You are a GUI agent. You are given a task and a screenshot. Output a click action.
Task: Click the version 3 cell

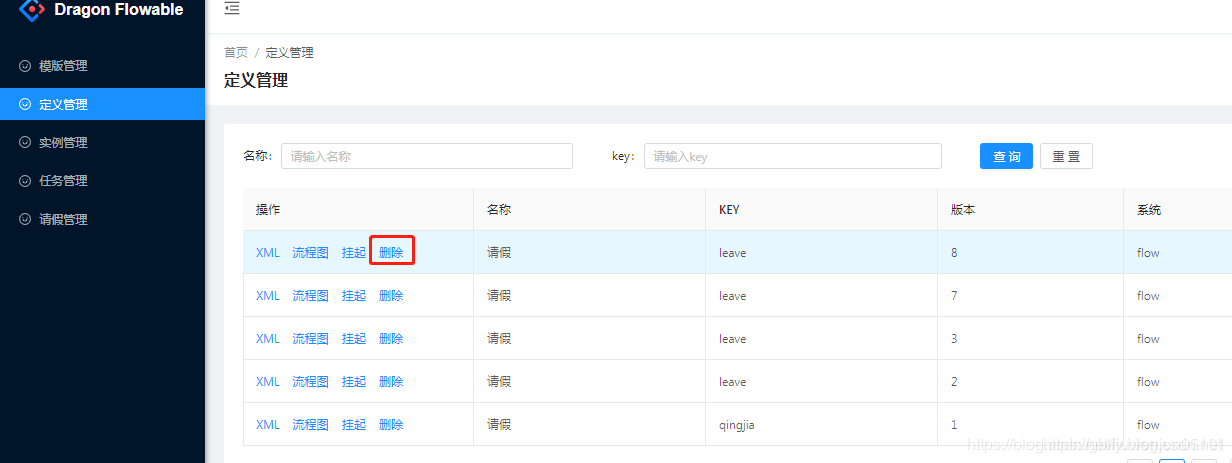(x=1030, y=339)
